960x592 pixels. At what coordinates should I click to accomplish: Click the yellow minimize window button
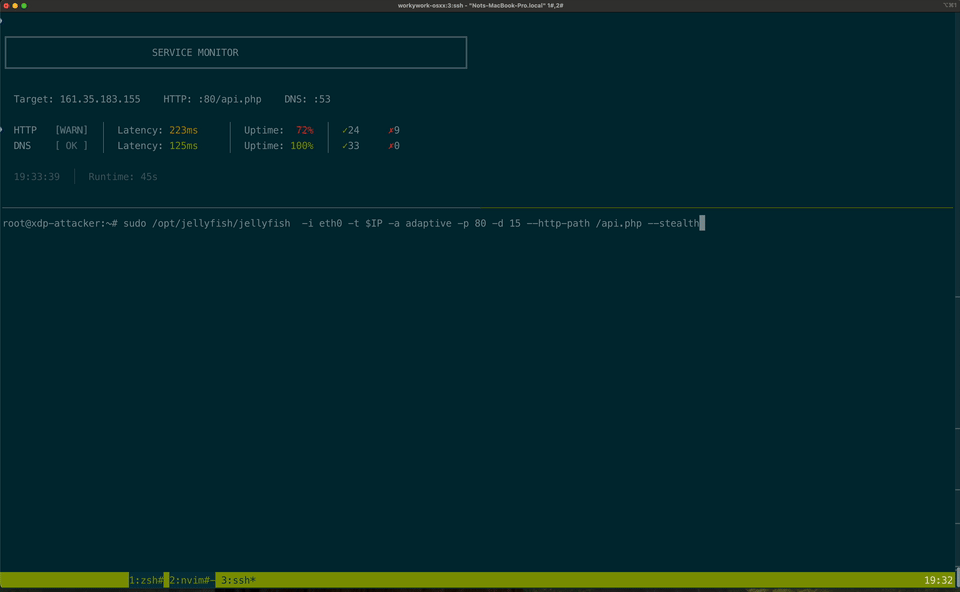point(15,5)
